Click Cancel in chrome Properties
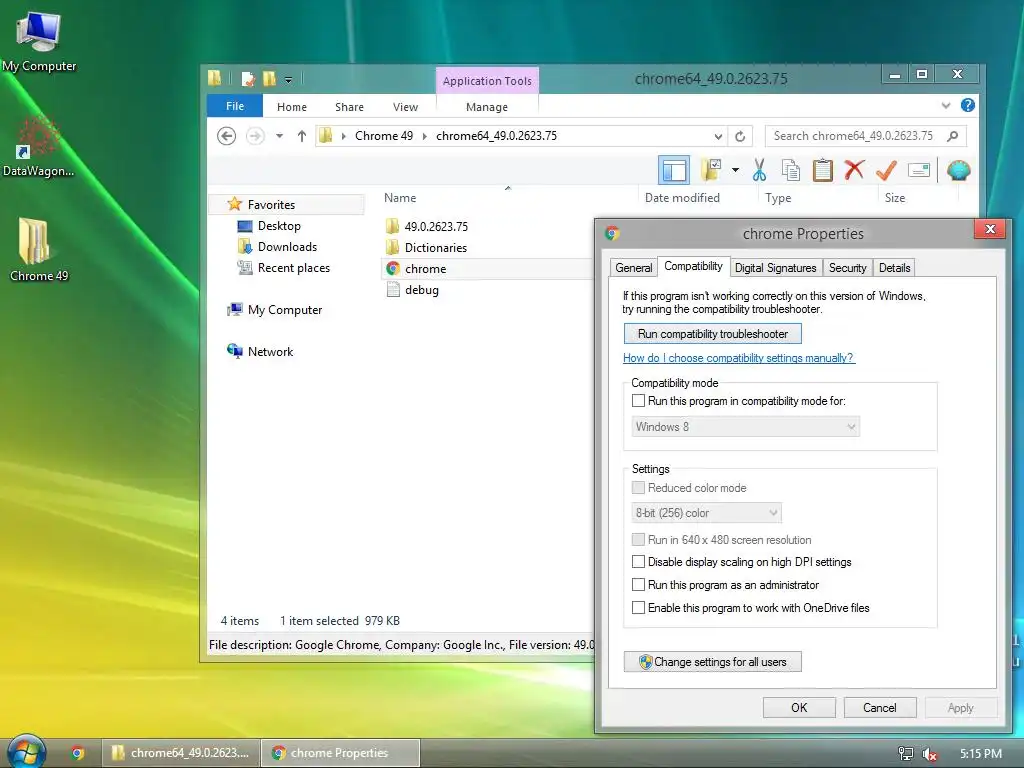This screenshot has width=1024, height=768. click(880, 707)
